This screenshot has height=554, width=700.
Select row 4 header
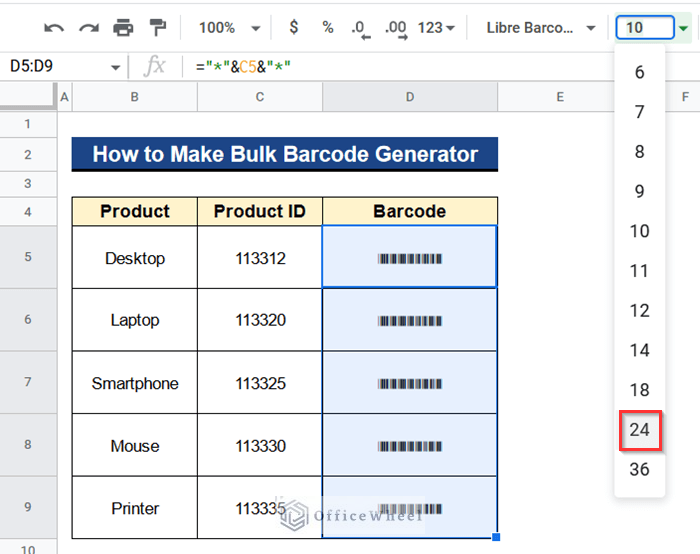click(x=28, y=212)
